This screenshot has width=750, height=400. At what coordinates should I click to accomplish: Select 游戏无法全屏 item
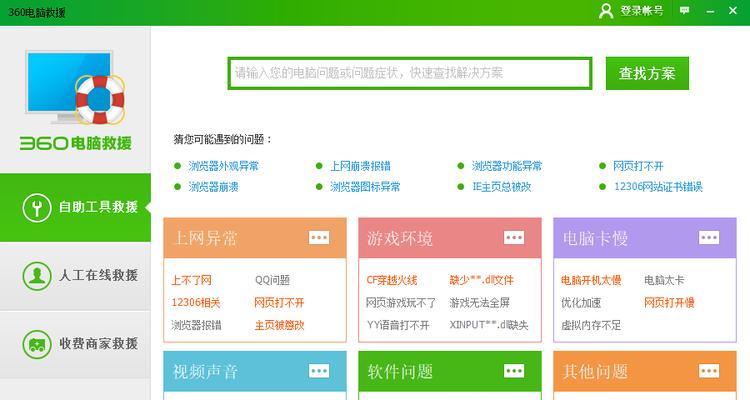[x=479, y=302]
